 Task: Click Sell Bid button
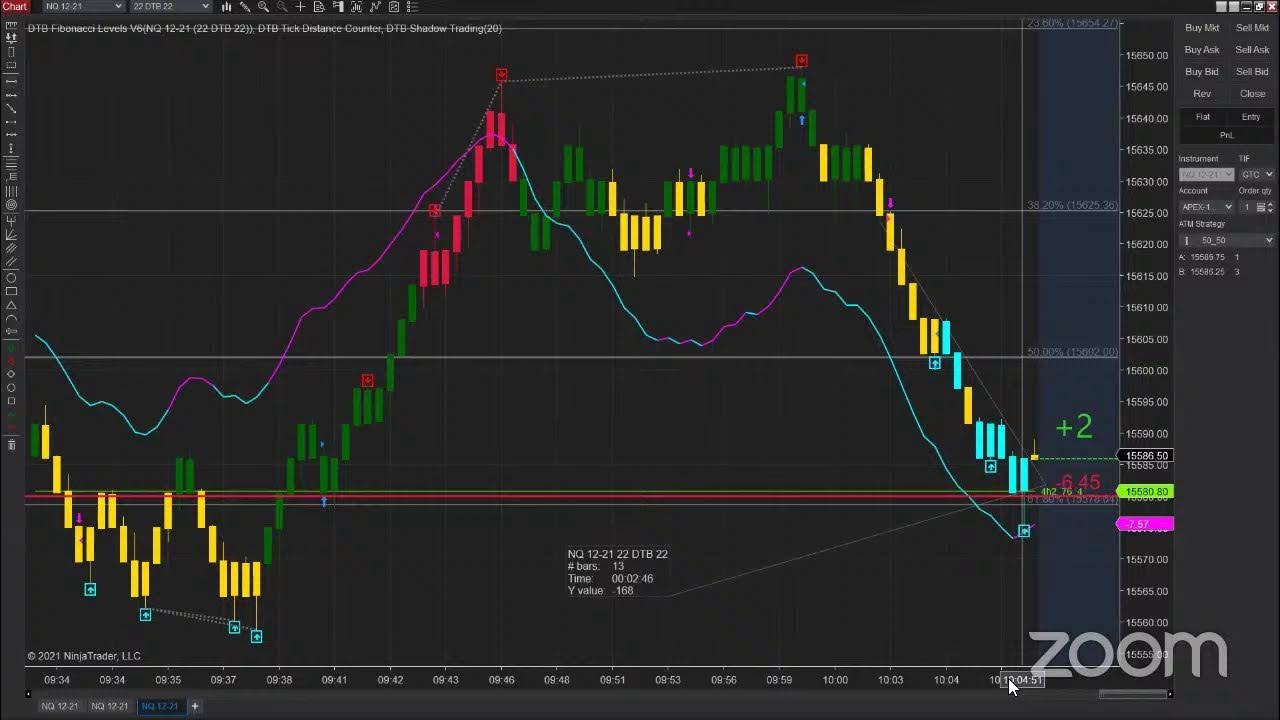click(1252, 72)
